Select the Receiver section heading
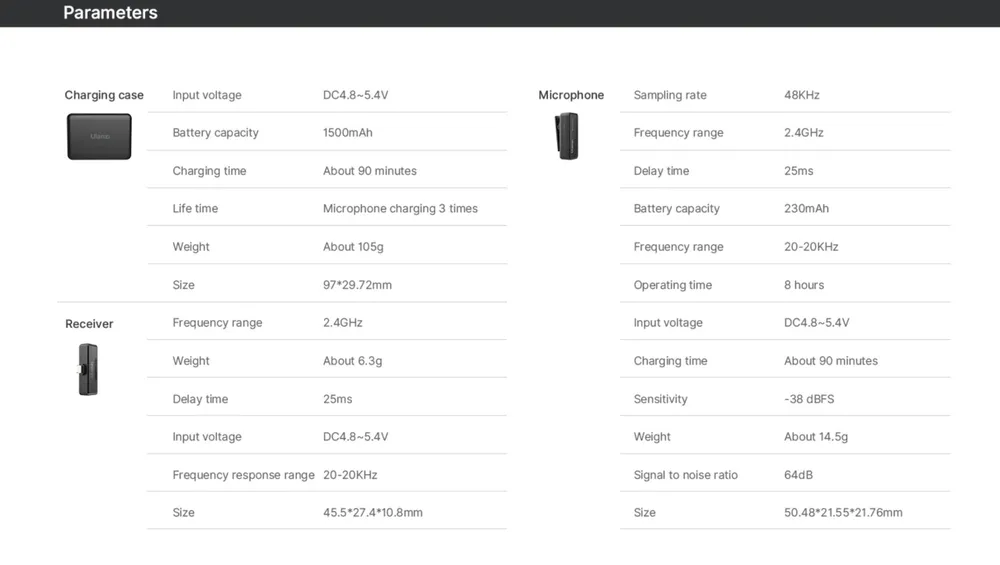 point(89,324)
